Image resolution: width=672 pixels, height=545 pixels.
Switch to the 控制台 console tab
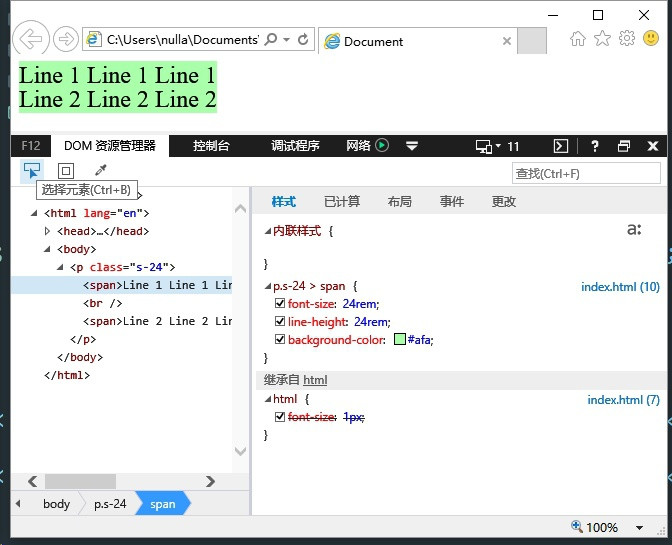coord(211,146)
